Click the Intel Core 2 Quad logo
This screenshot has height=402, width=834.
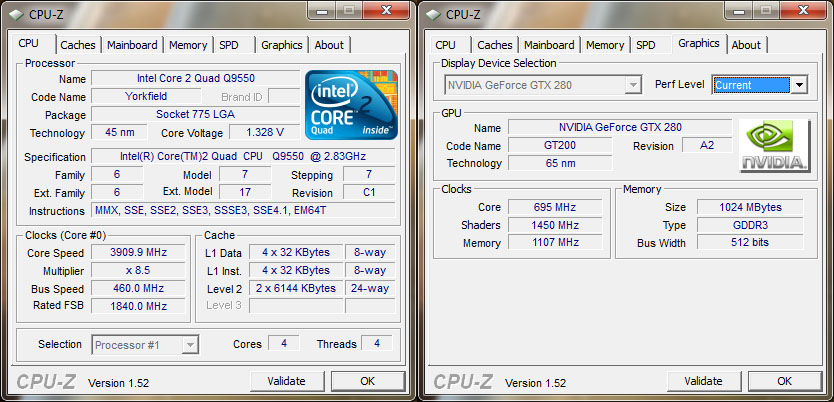pos(352,105)
